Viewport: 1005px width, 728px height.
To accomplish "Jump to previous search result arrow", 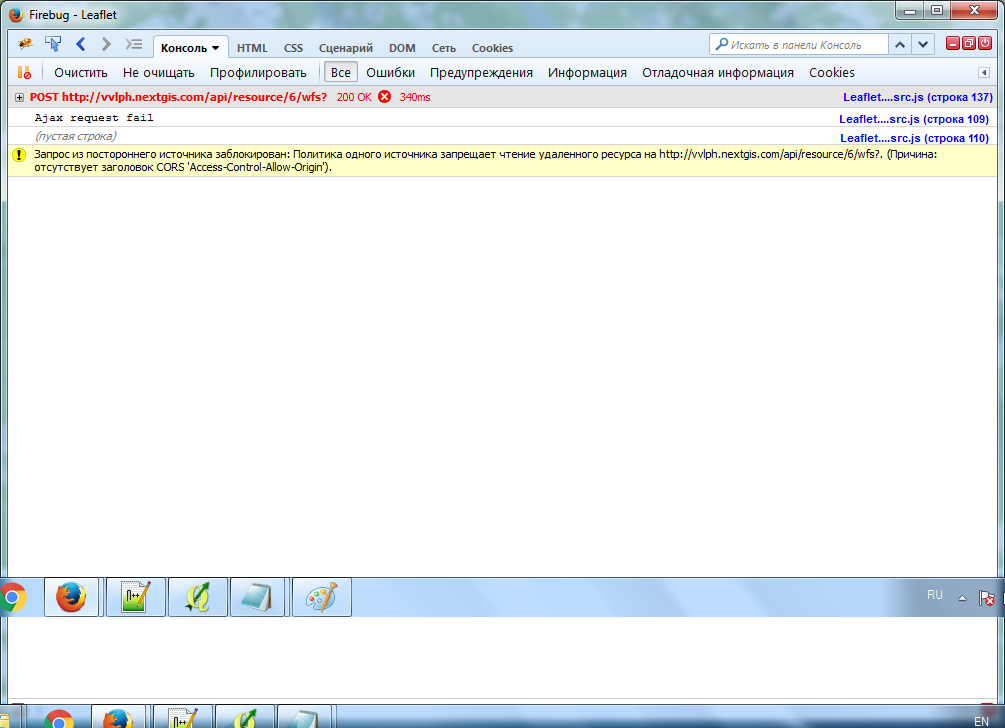I will point(900,45).
